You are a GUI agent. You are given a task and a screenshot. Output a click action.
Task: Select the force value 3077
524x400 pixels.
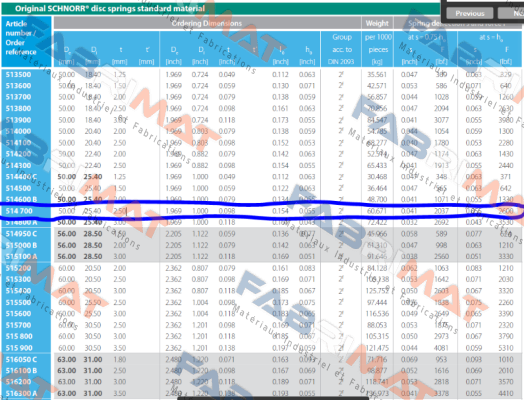441,120
